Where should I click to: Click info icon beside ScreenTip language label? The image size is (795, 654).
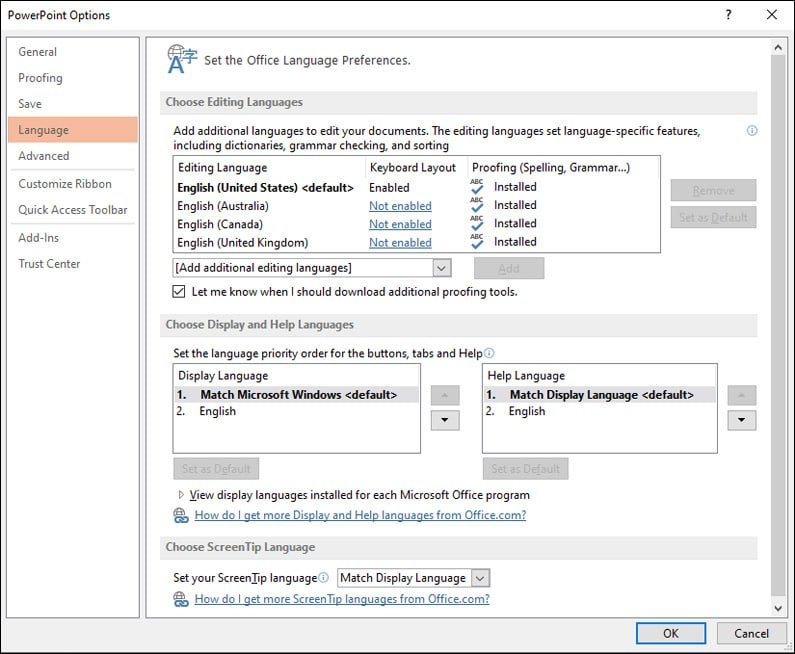coord(323,577)
